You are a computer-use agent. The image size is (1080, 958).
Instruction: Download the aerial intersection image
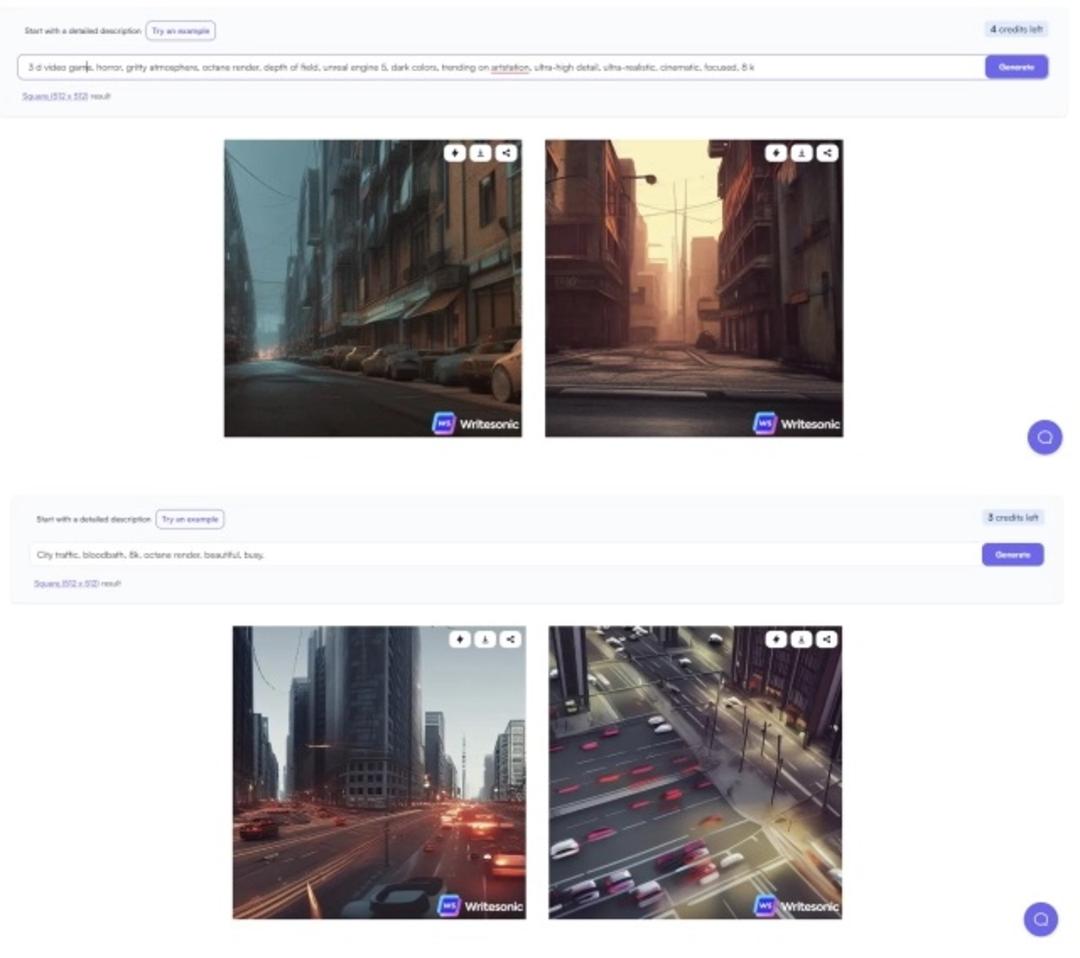pyautogui.click(x=801, y=639)
